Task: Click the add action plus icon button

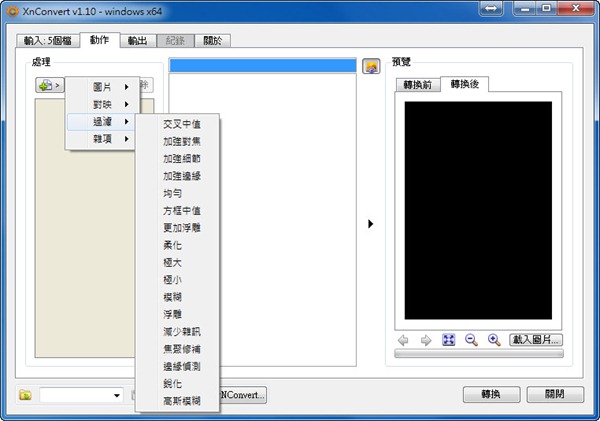Action: [50, 85]
